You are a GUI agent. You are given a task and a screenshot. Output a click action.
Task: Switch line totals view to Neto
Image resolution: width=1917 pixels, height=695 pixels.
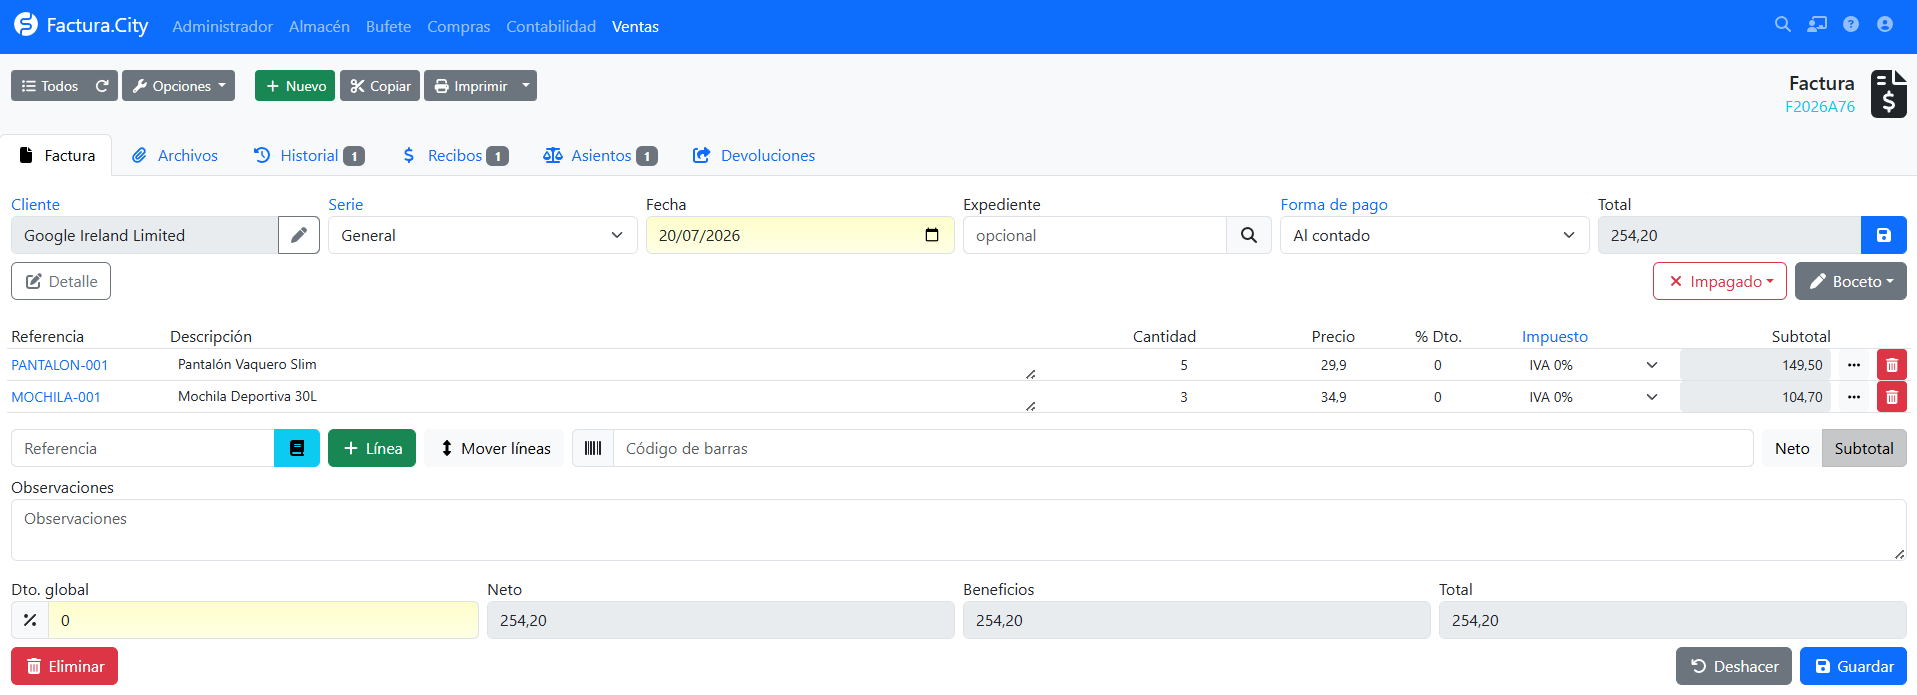[1792, 448]
